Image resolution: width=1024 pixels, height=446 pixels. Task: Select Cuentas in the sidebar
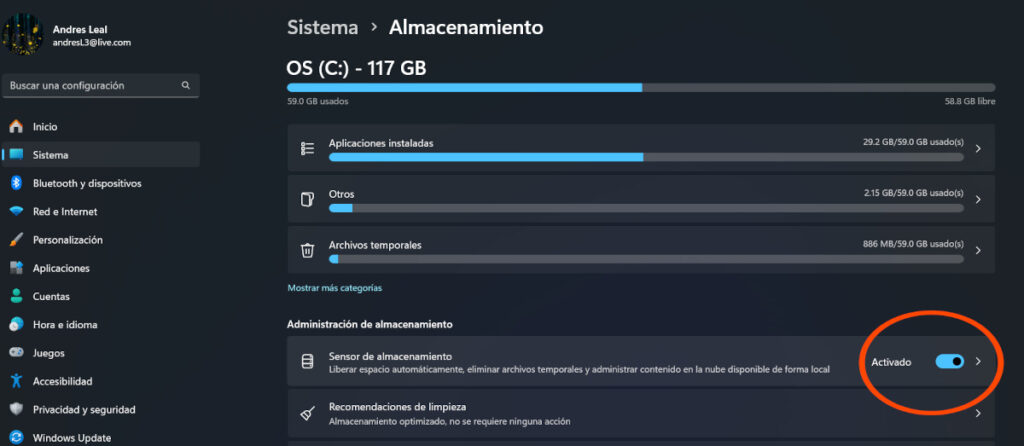click(x=51, y=296)
